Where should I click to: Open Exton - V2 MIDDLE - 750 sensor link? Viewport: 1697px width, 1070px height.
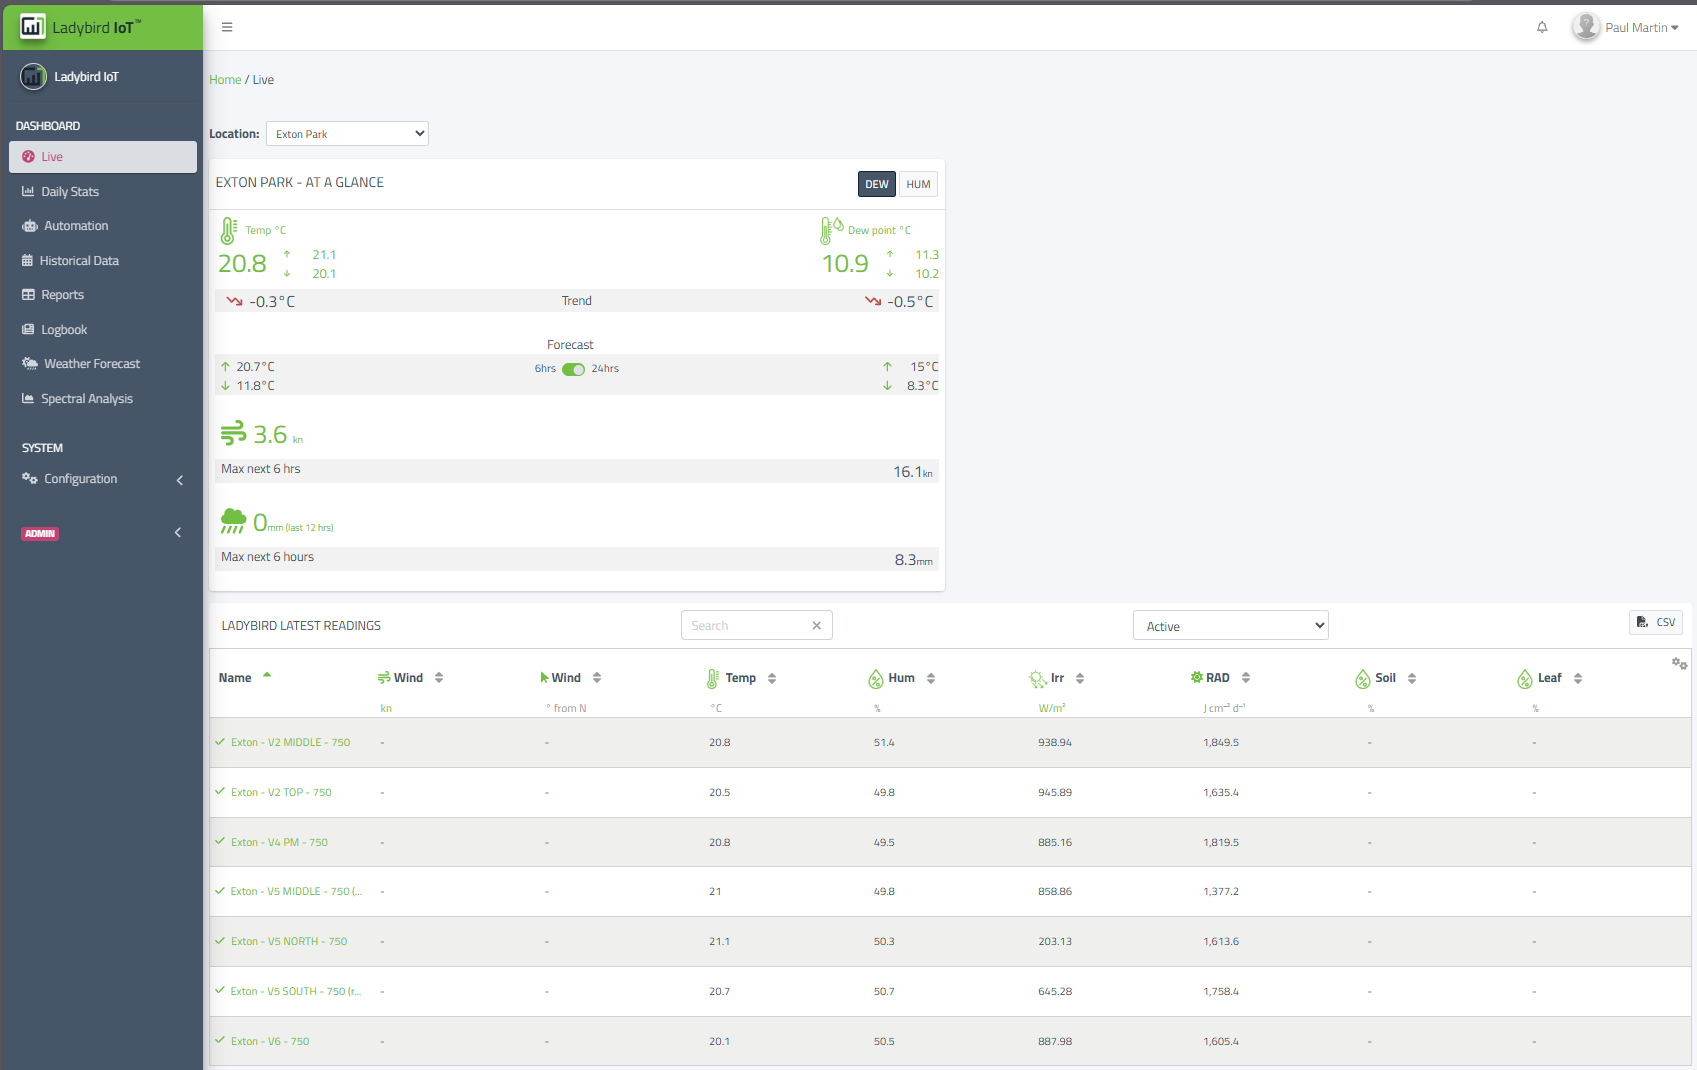[x=290, y=743]
